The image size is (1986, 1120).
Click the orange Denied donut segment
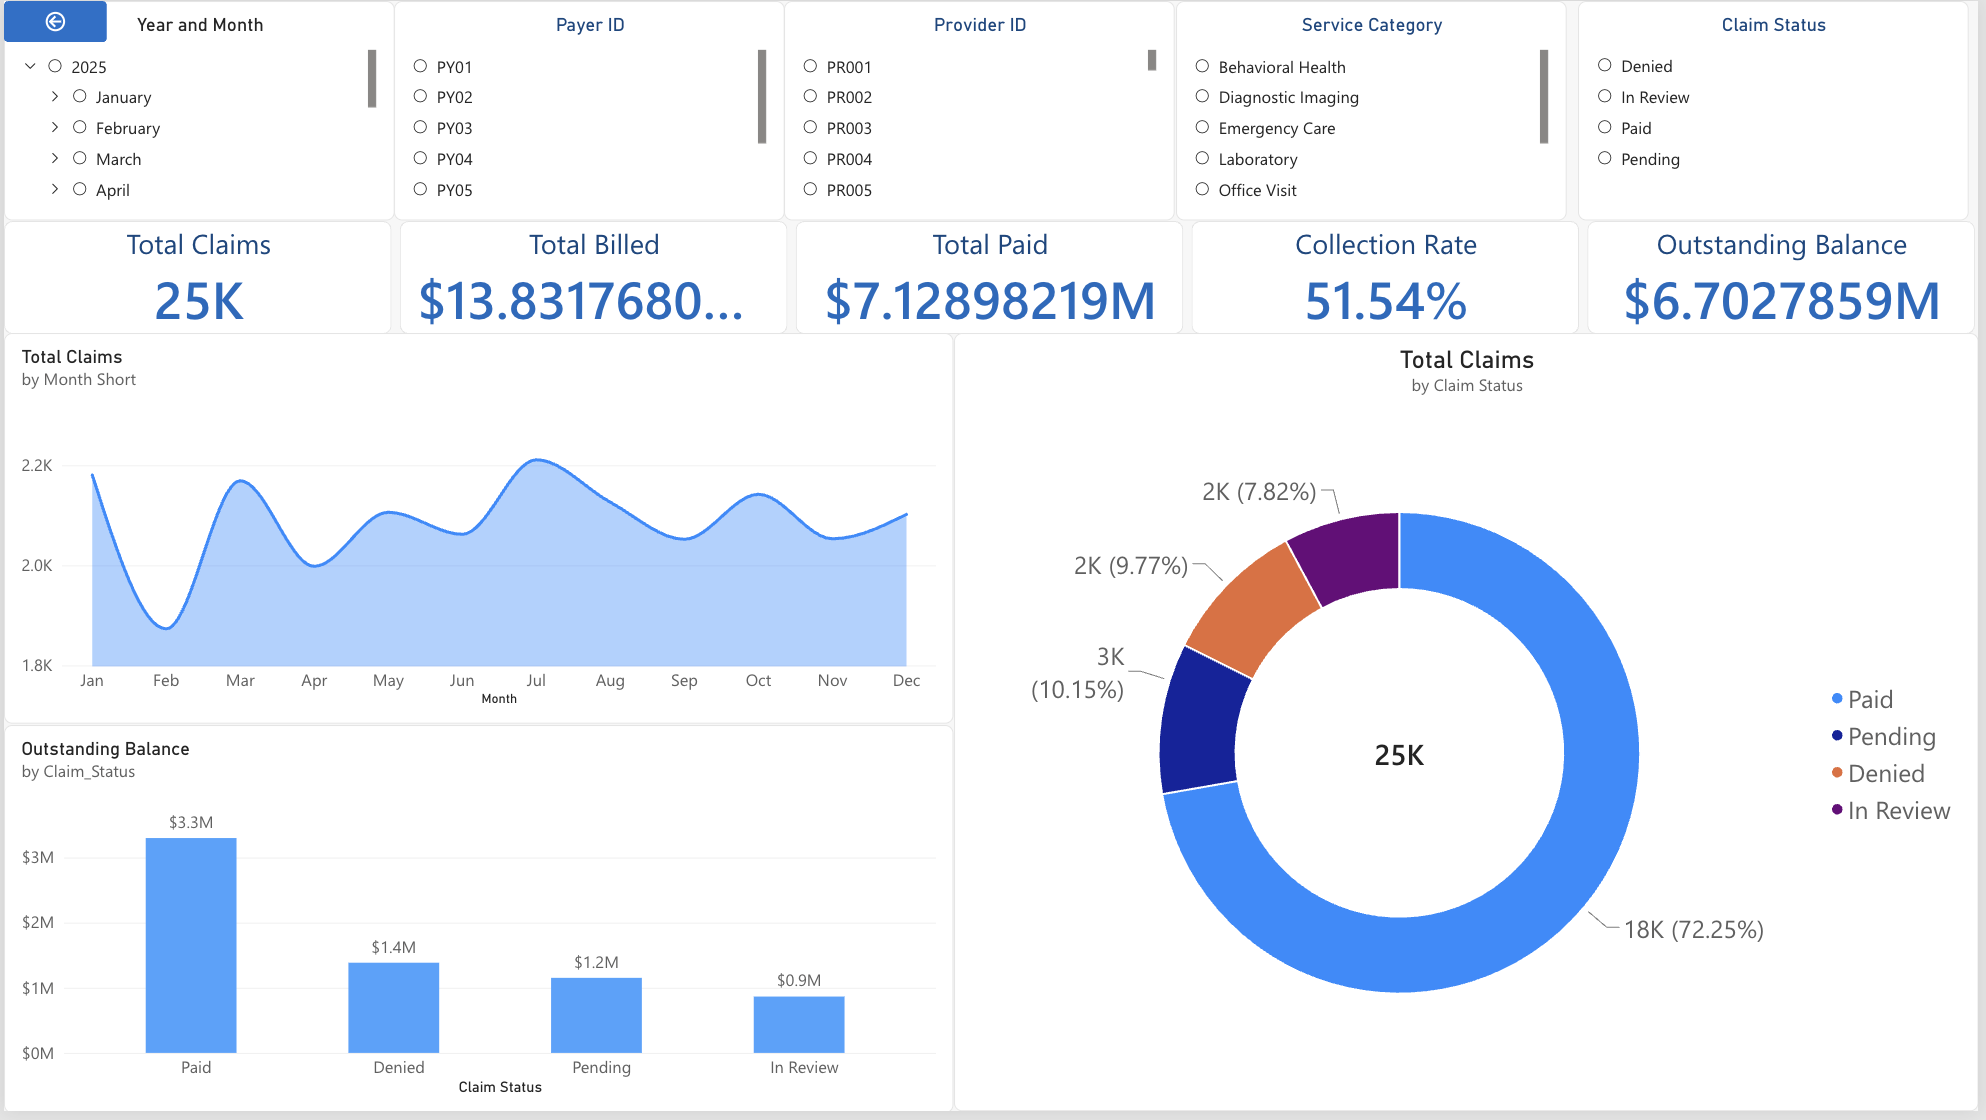coord(1252,610)
